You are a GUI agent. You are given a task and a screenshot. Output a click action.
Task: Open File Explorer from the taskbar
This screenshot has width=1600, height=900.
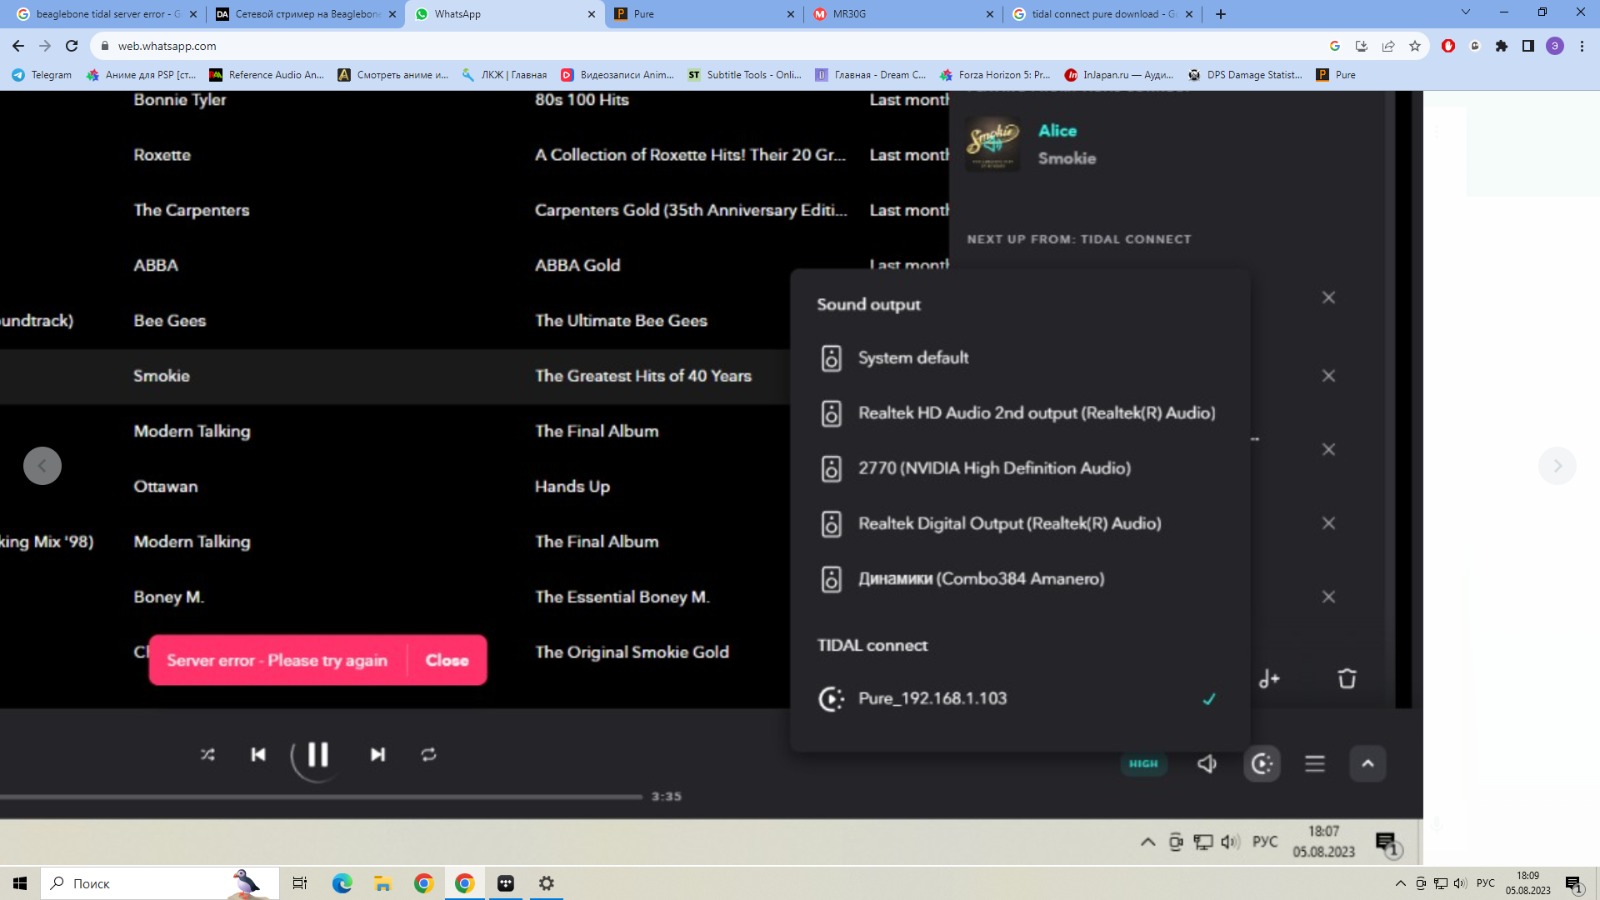(382, 883)
